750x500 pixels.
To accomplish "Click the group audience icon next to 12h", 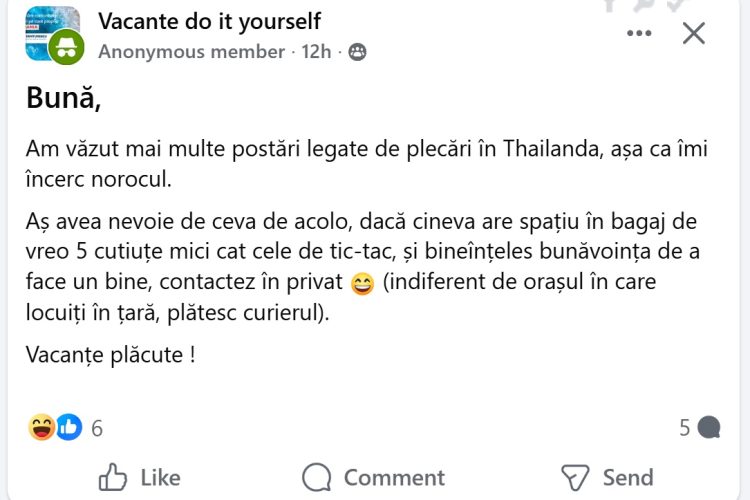I will pyautogui.click(x=357, y=51).
